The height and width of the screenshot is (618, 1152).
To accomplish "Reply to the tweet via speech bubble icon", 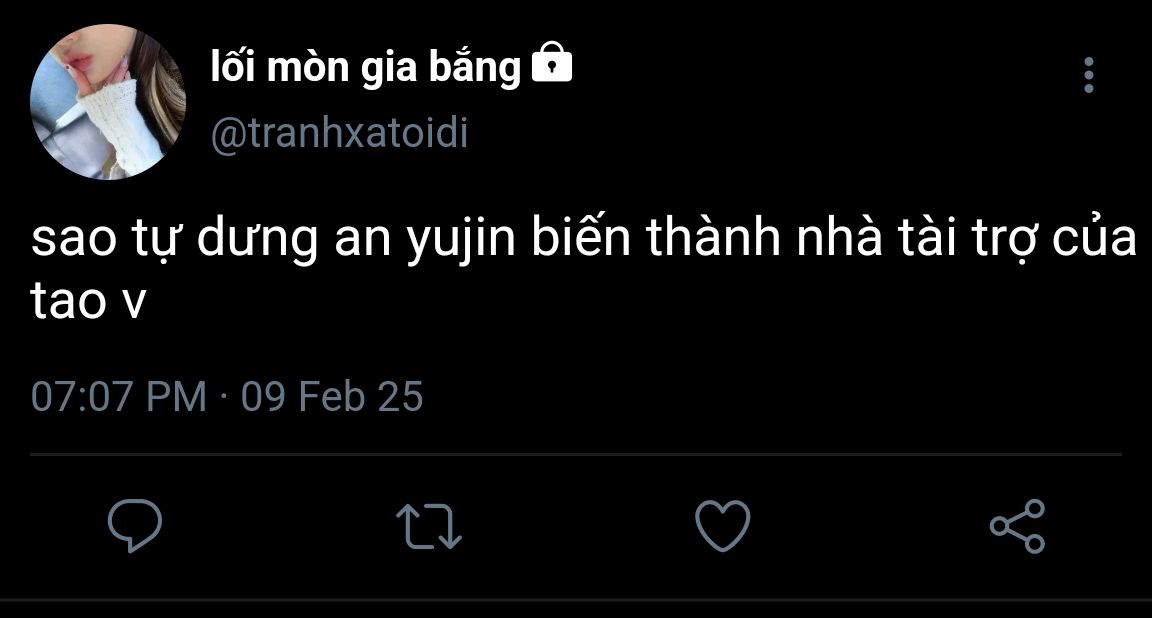I will tap(135, 526).
